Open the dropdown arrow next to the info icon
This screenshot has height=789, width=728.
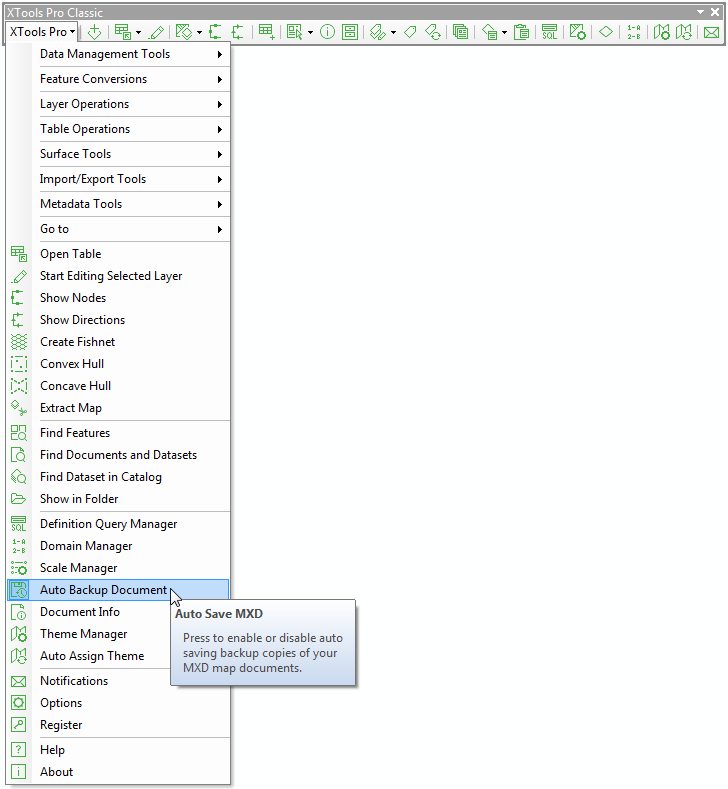[x=310, y=32]
